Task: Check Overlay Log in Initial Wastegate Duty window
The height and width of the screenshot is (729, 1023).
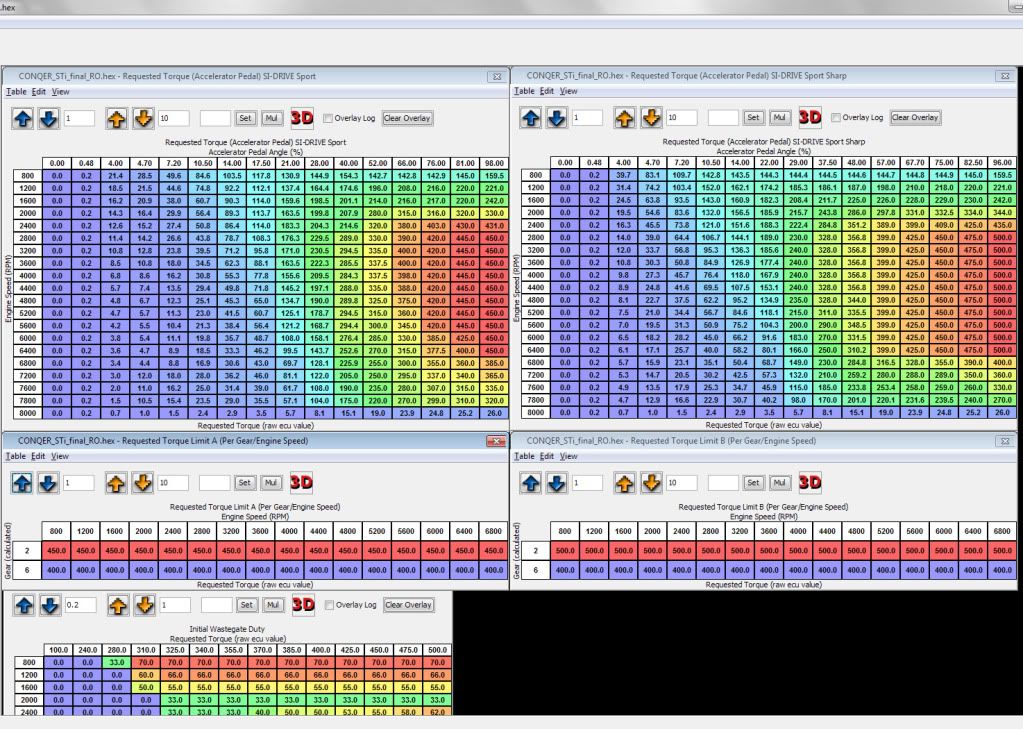Action: pos(328,605)
